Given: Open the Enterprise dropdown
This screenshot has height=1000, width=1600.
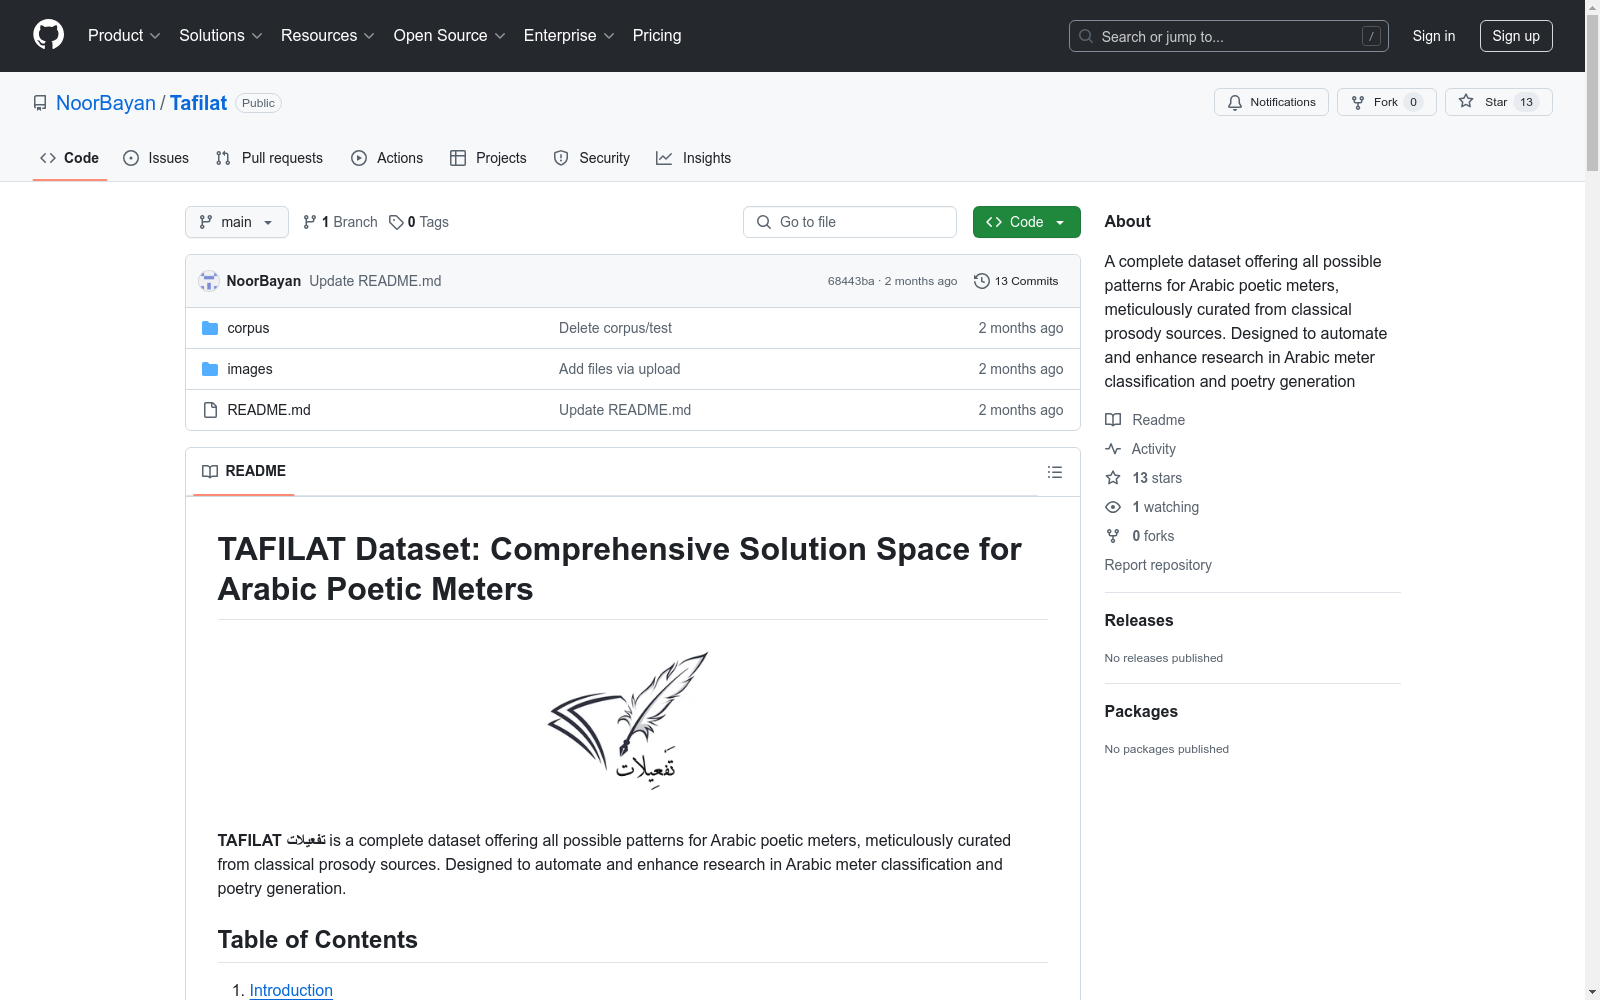Looking at the screenshot, I should 569,36.
